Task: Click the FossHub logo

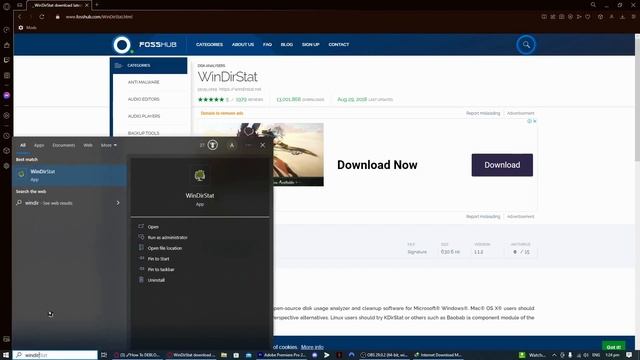Action: [x=145, y=44]
